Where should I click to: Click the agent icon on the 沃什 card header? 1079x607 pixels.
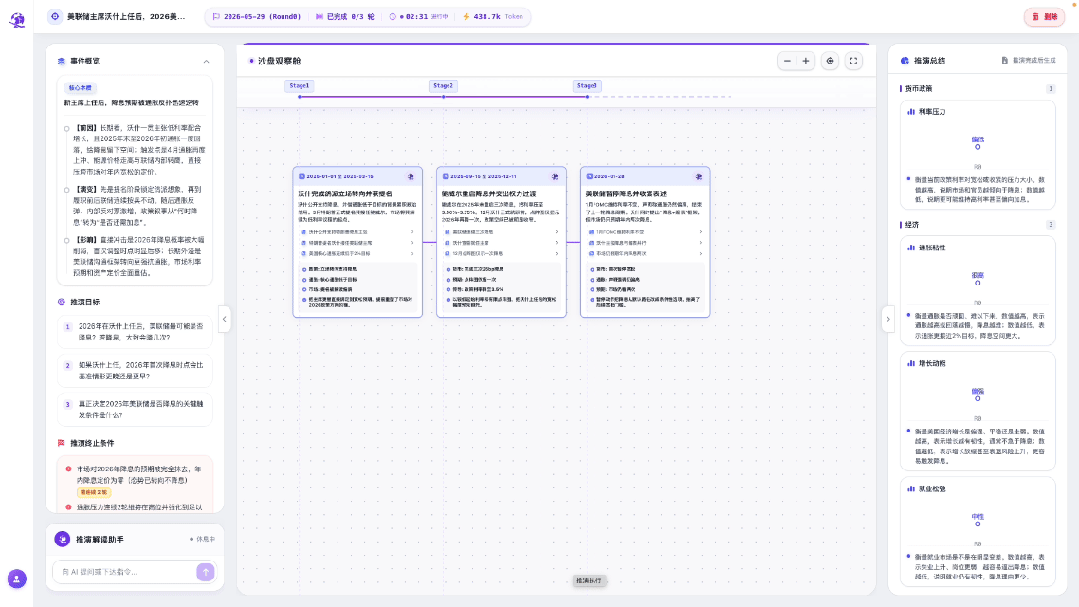click(x=411, y=177)
